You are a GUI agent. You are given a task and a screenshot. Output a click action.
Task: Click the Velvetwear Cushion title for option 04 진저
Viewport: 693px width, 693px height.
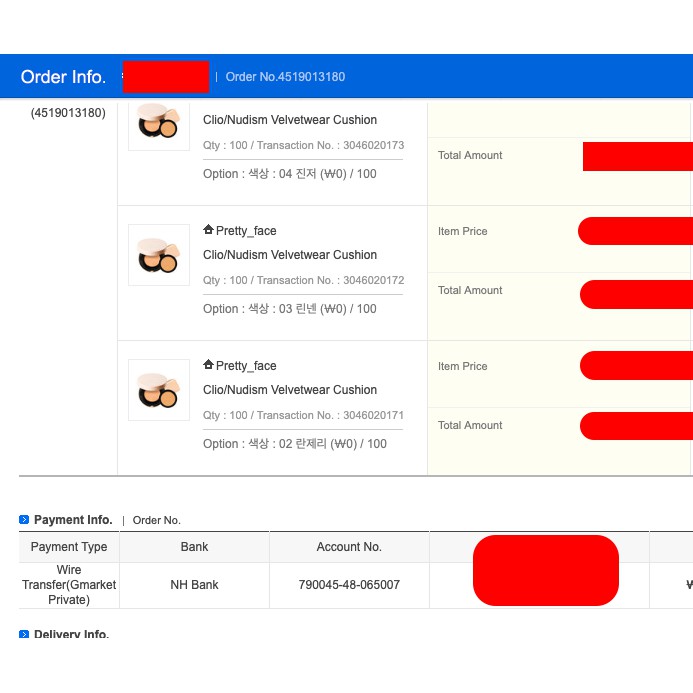point(290,120)
